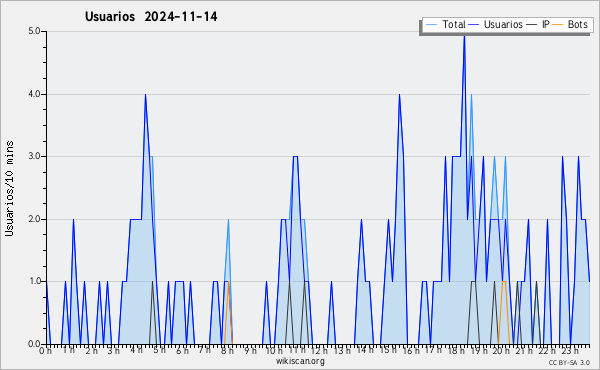The width and height of the screenshot is (600, 370).
Task: Click the 'Usuarios 2024-11-14' chart title
Action: point(151,17)
